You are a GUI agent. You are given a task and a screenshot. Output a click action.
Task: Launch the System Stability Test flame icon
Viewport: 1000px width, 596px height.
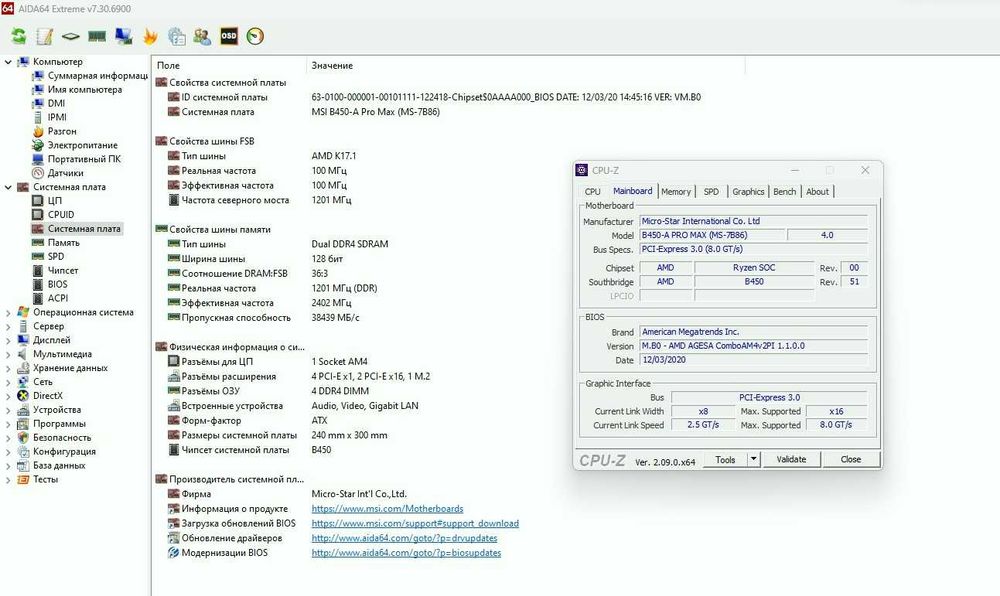coord(150,36)
